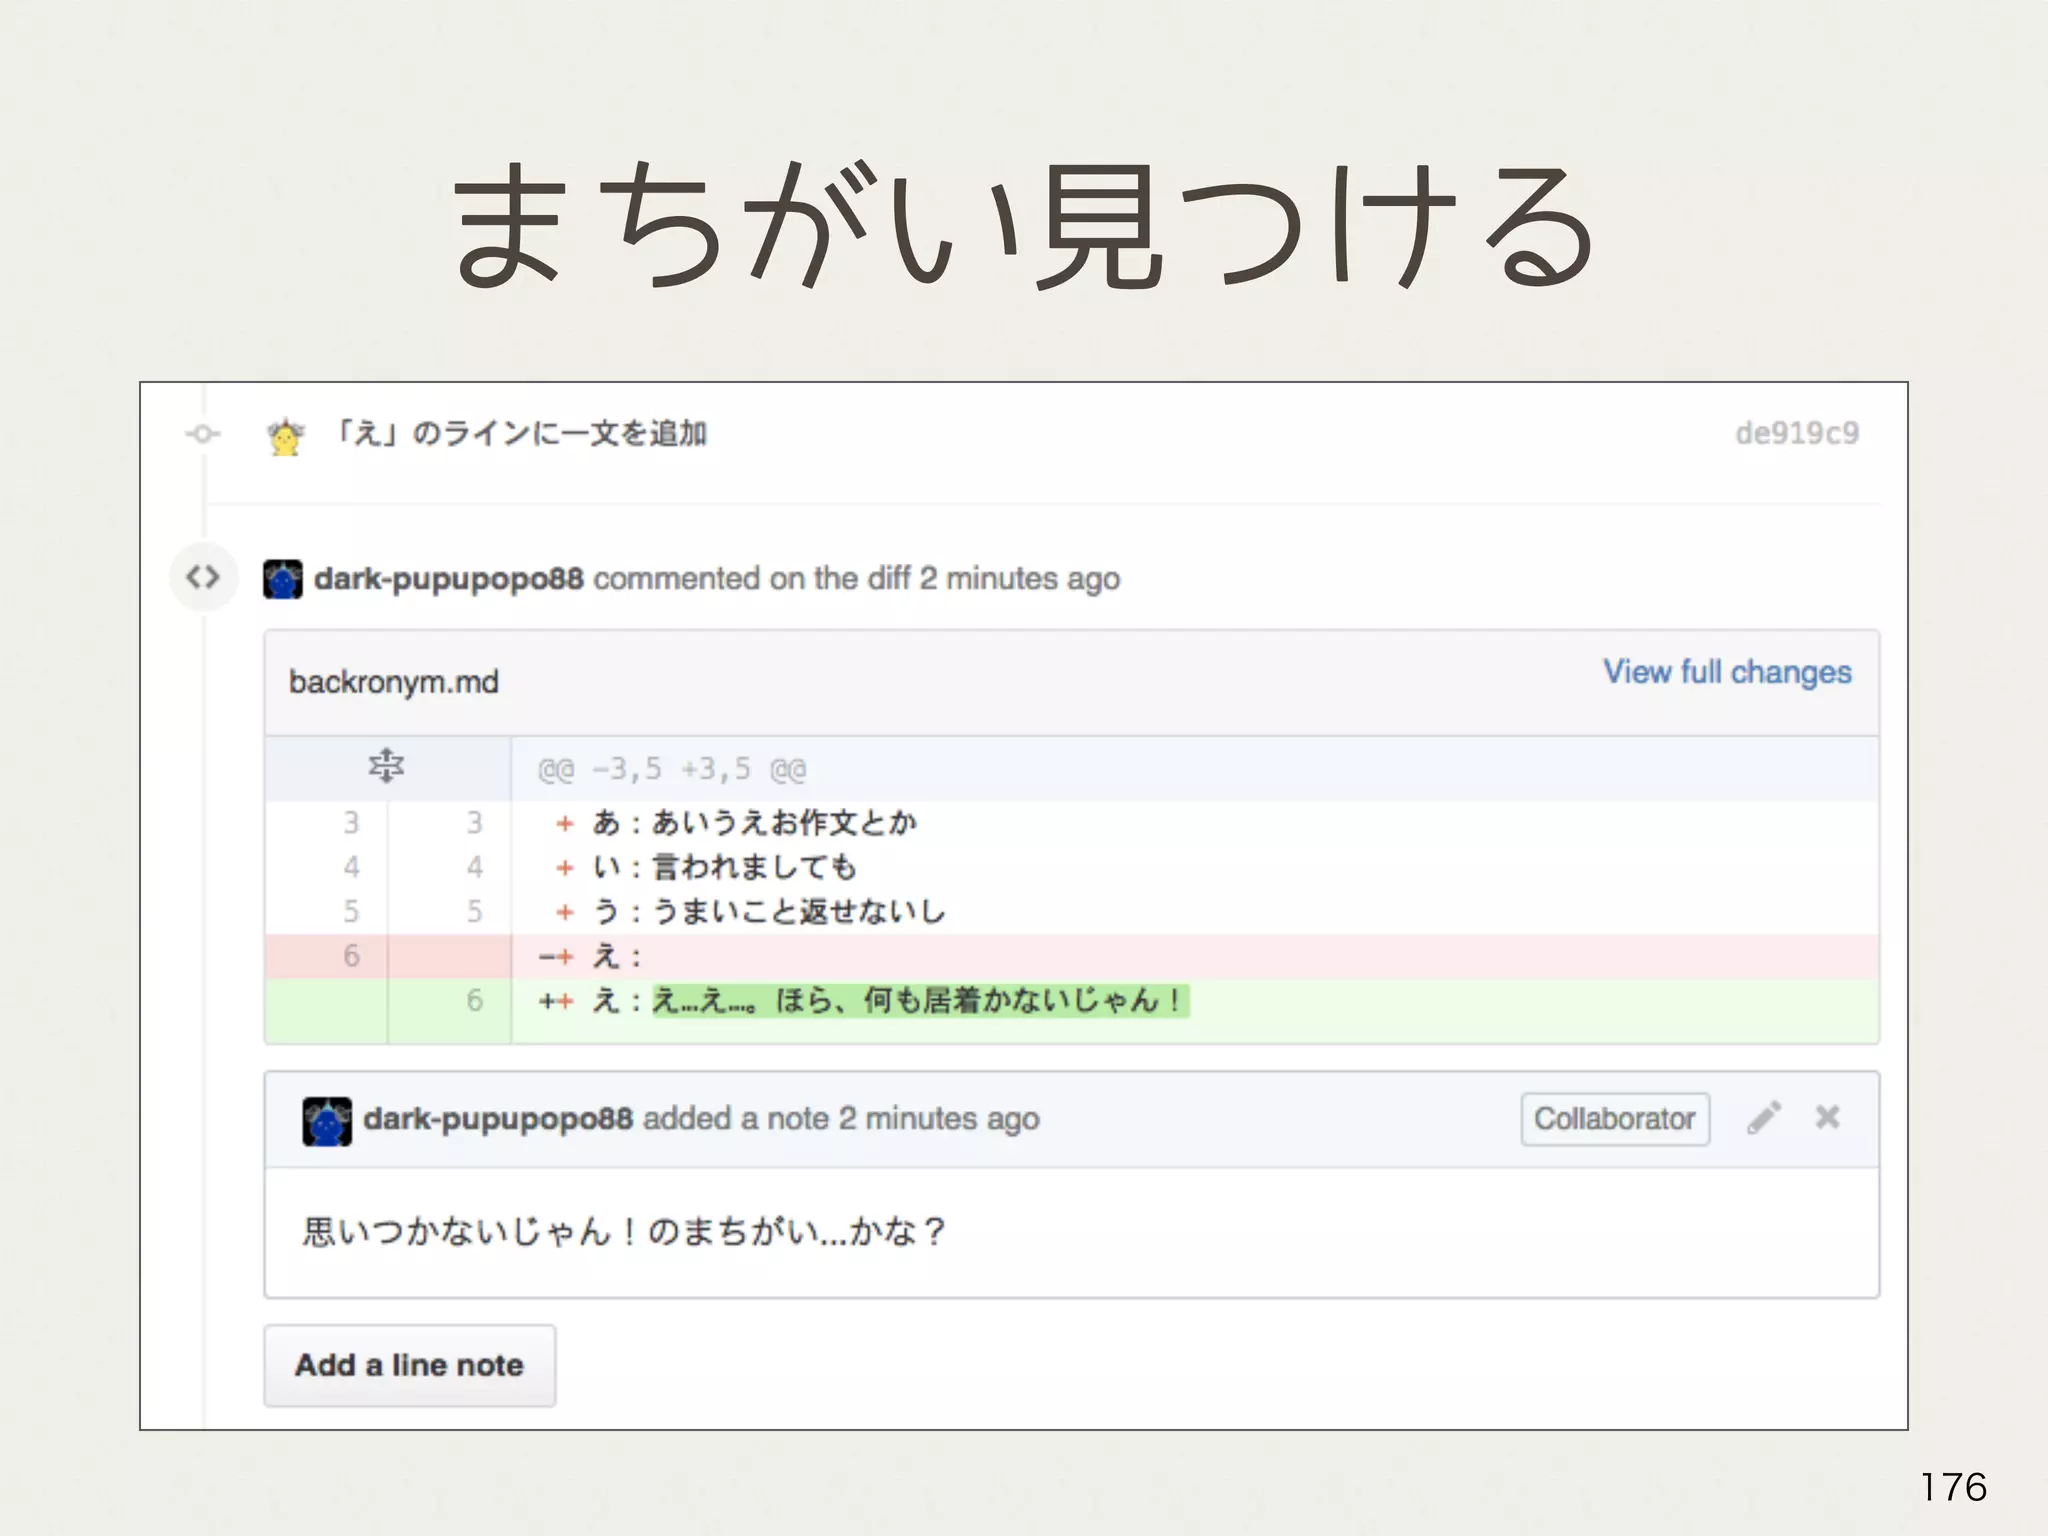
Task: Click dark-pupupopo88 avatar beside diff comment
Action: (x=283, y=579)
